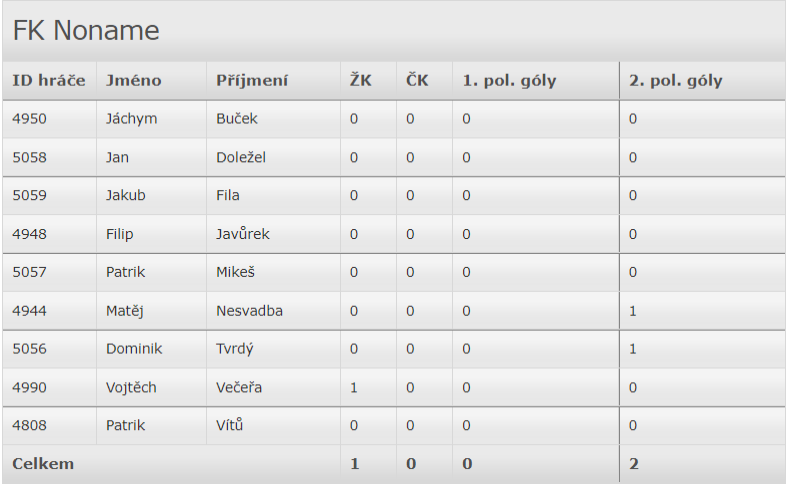Viewport: 787px width, 487px height.
Task: Select the first name Jáchym
Action: [x=131, y=119]
